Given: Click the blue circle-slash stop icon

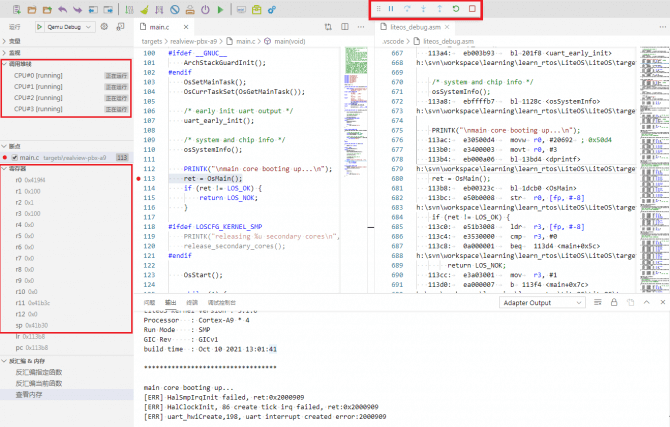Looking at the screenshot, I should (x=174, y=9).
